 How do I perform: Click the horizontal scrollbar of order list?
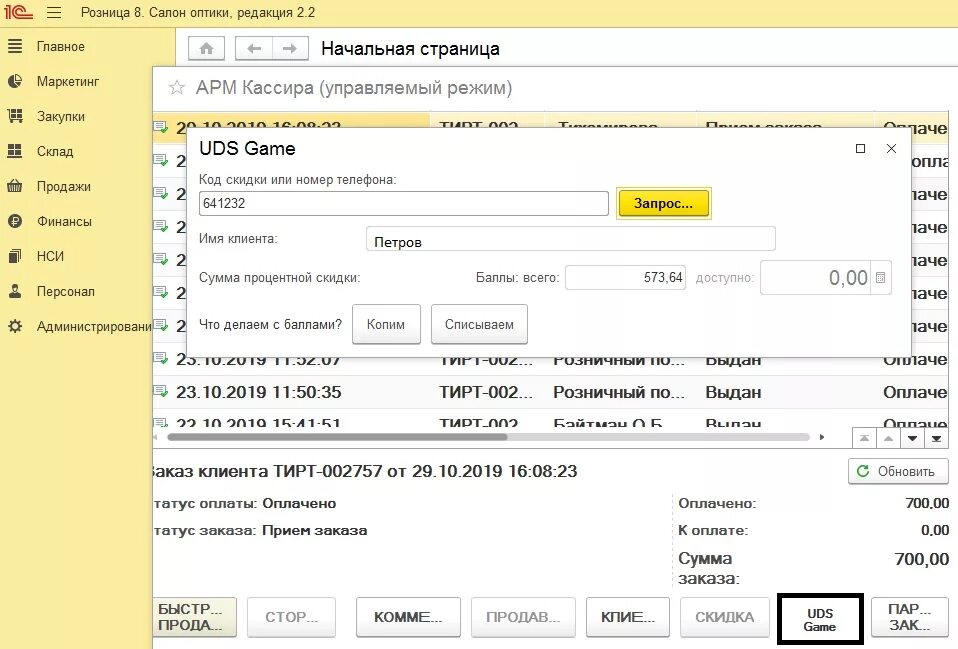click(x=337, y=437)
